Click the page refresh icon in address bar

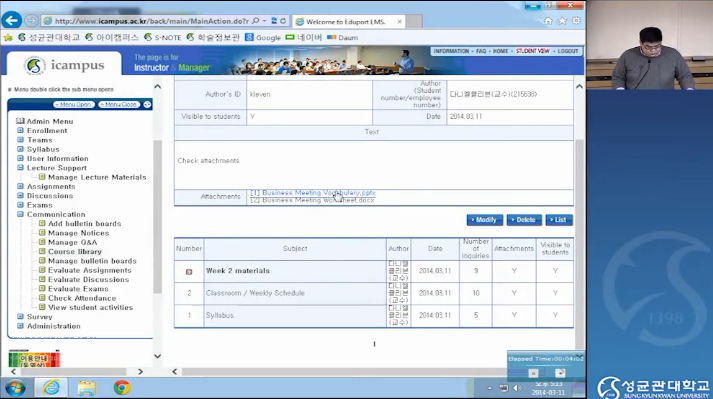coord(283,21)
